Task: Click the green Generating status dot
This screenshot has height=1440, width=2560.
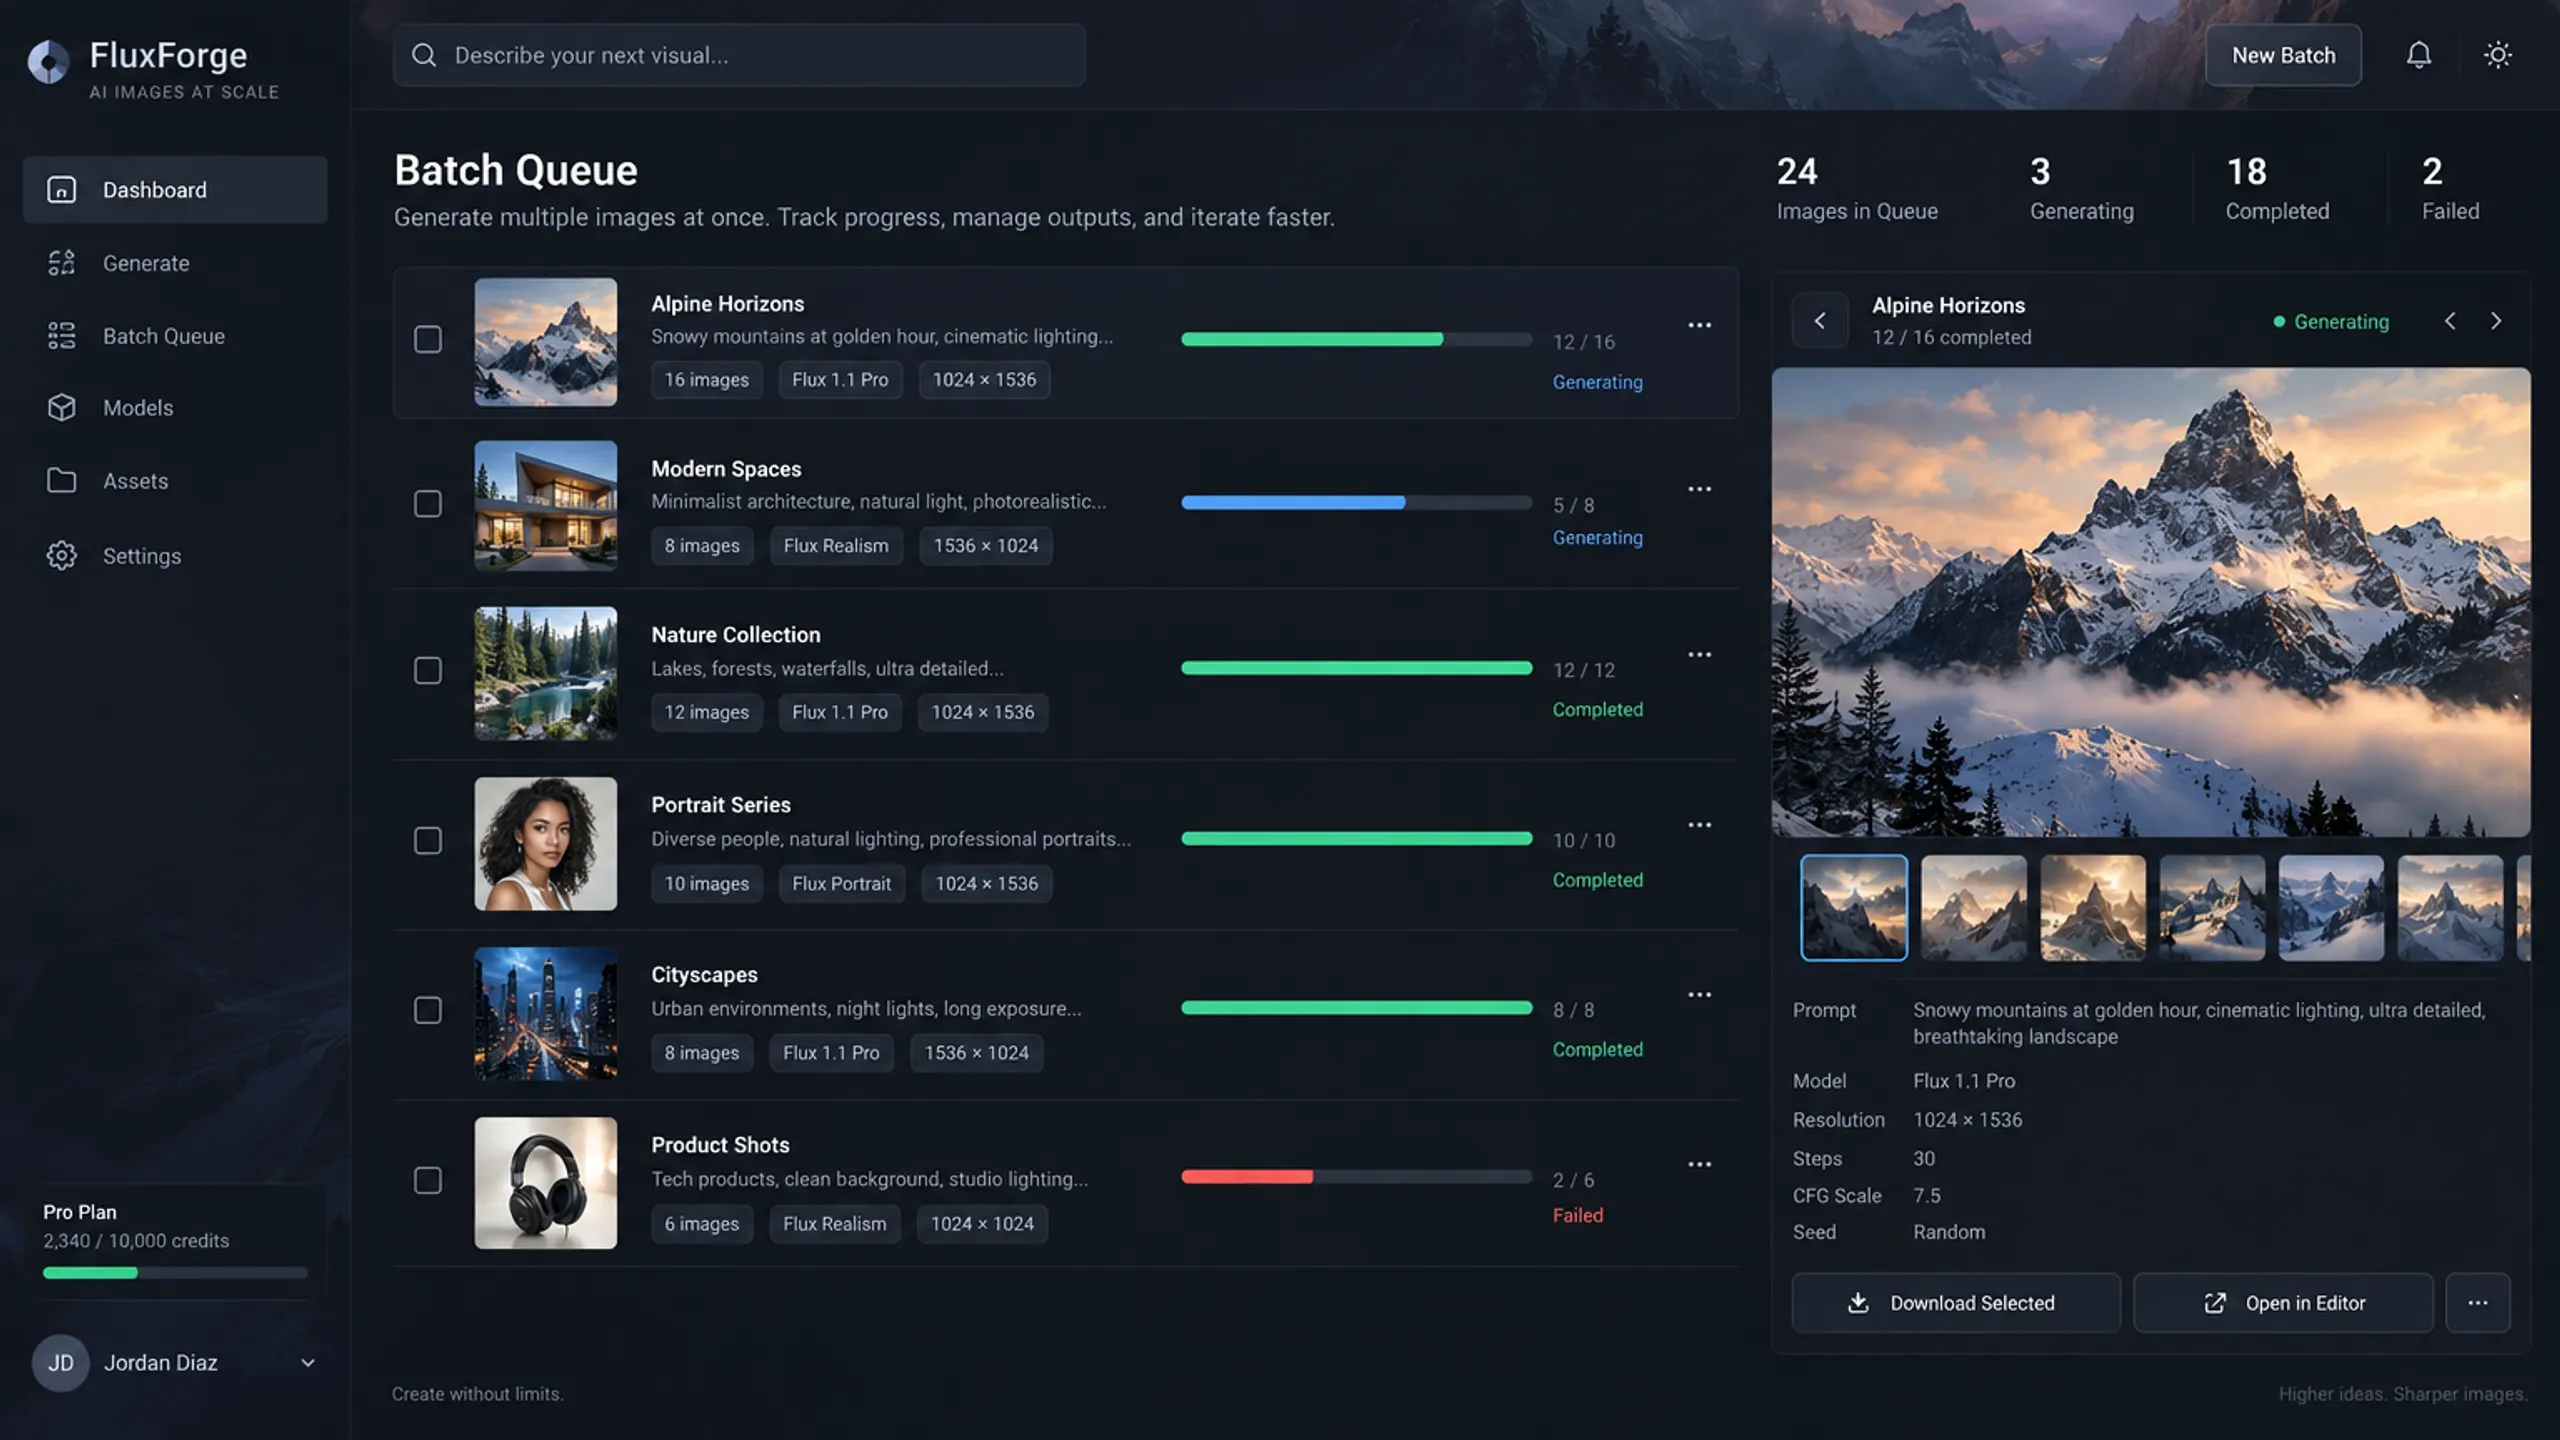Action: point(2279,322)
